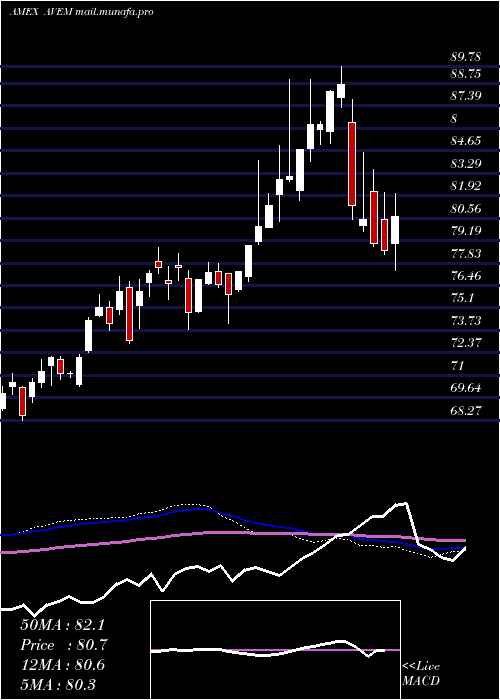Click the 71 price axis label
This screenshot has height=700, width=500.
[458, 366]
